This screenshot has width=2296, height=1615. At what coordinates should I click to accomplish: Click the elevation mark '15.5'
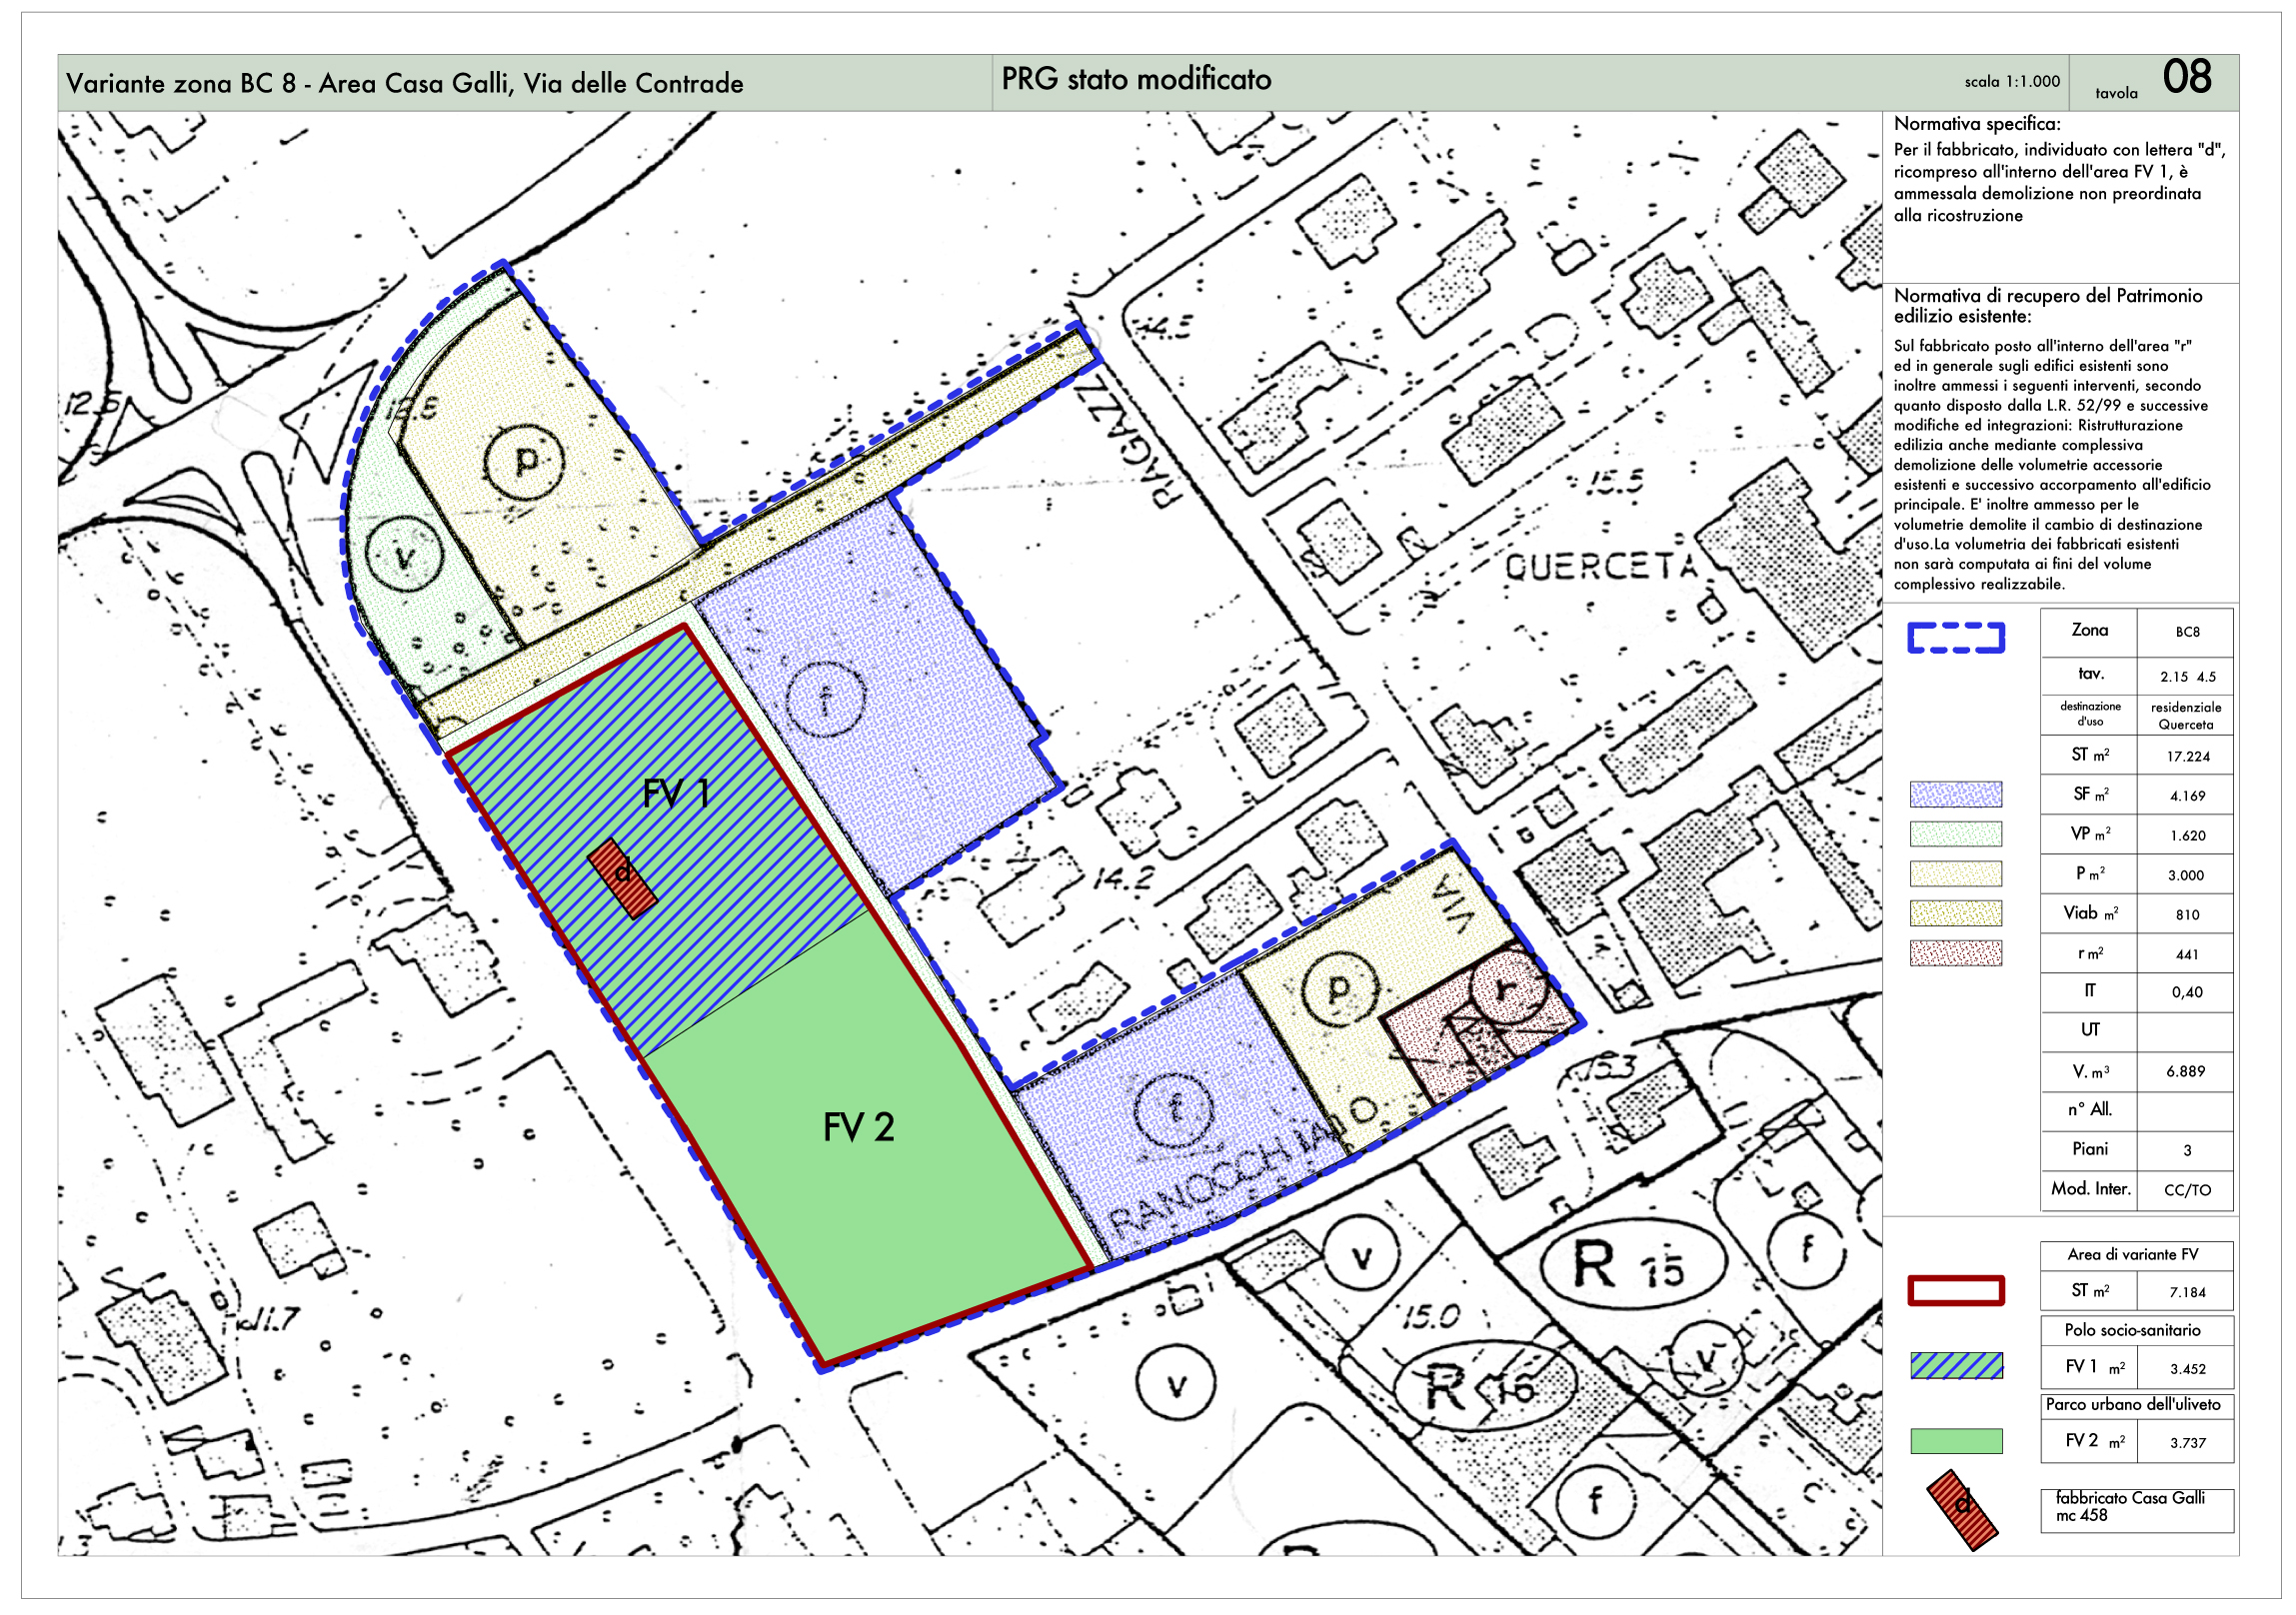click(1613, 481)
